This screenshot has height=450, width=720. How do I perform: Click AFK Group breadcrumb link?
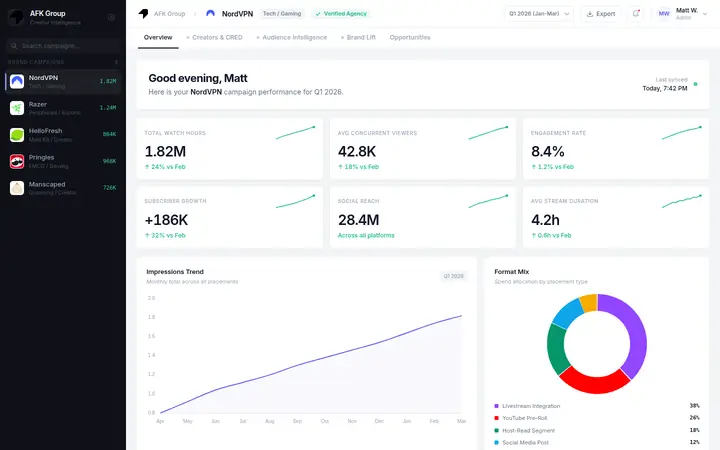[x=169, y=14]
